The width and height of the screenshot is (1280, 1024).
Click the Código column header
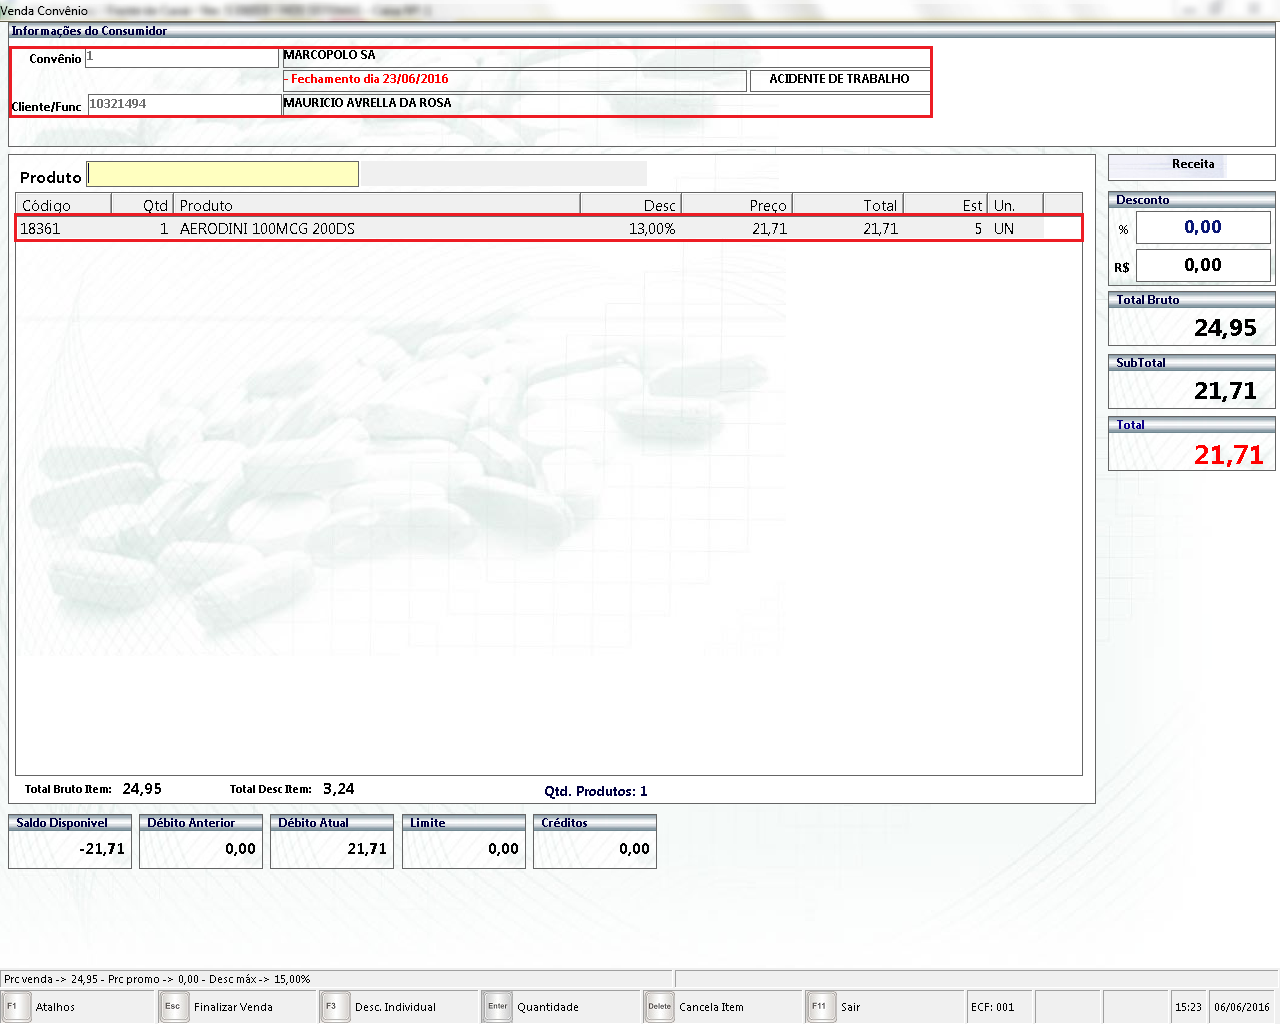pyautogui.click(x=62, y=205)
